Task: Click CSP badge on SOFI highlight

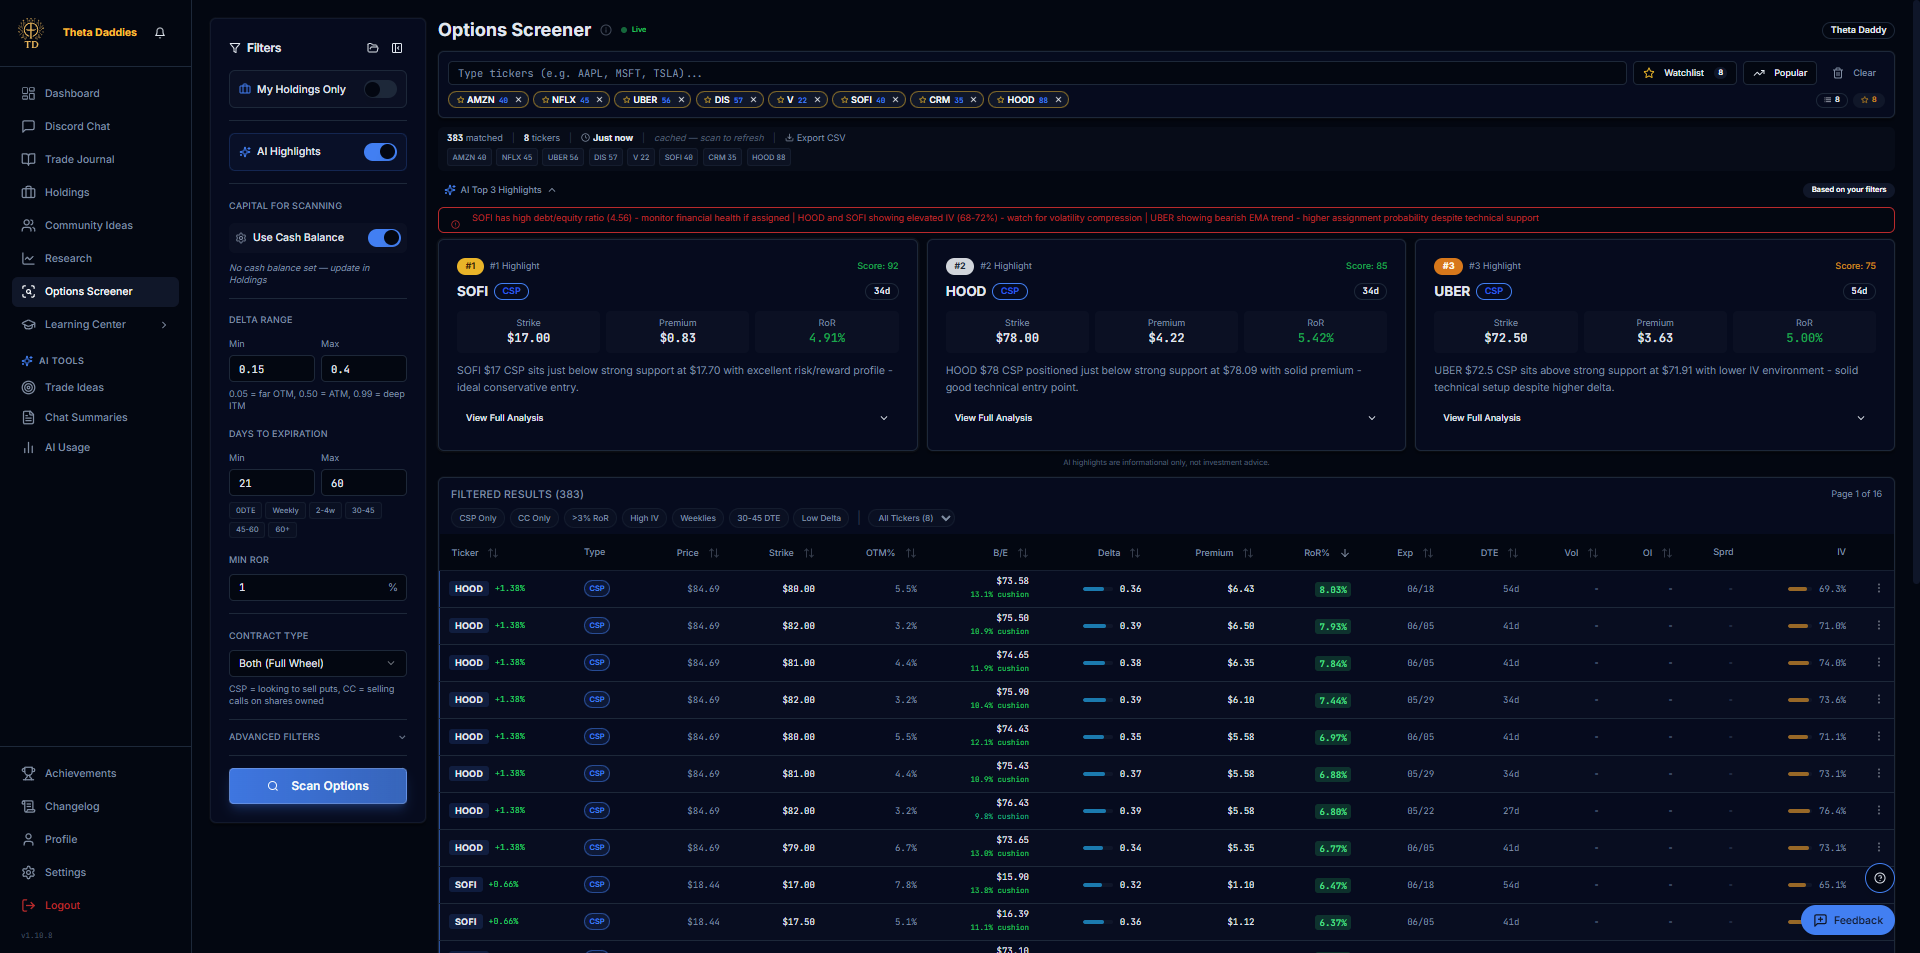Action: (x=512, y=291)
